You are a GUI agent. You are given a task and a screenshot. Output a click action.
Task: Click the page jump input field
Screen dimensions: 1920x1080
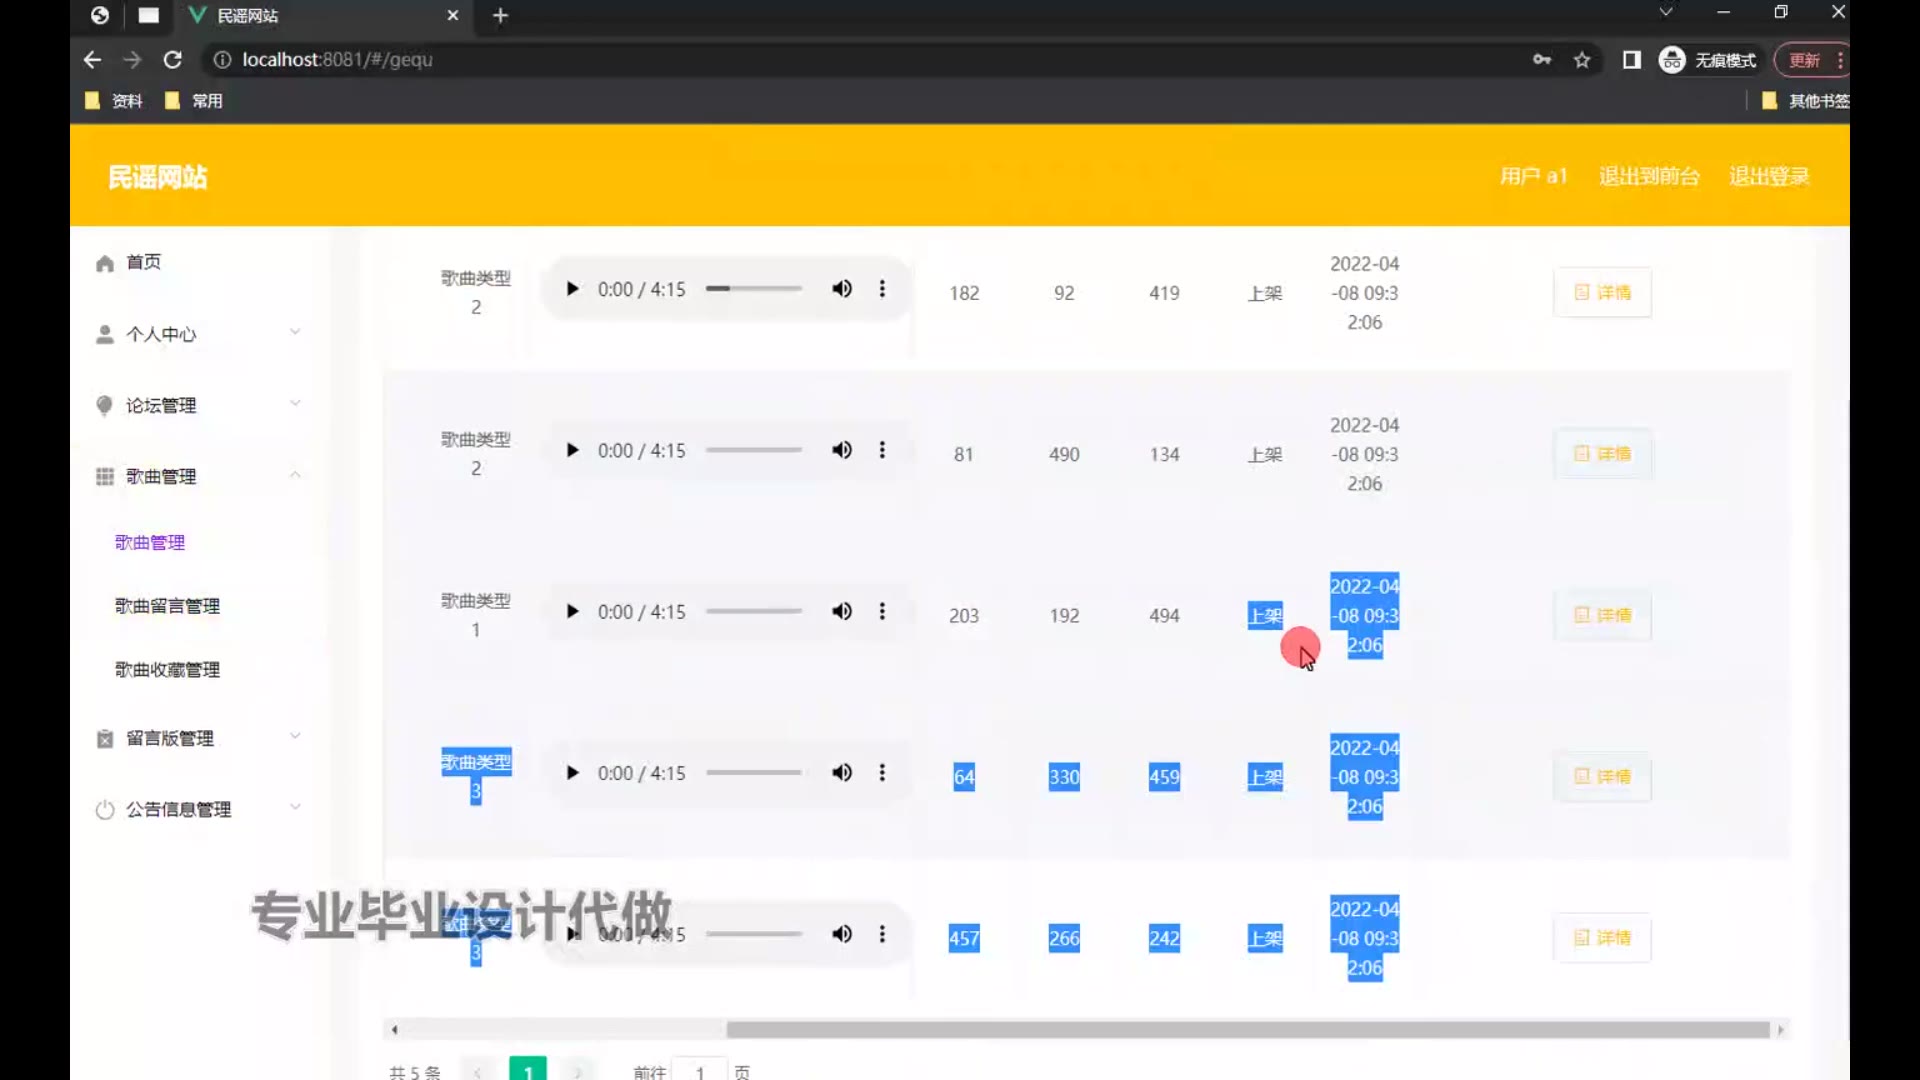700,1072
